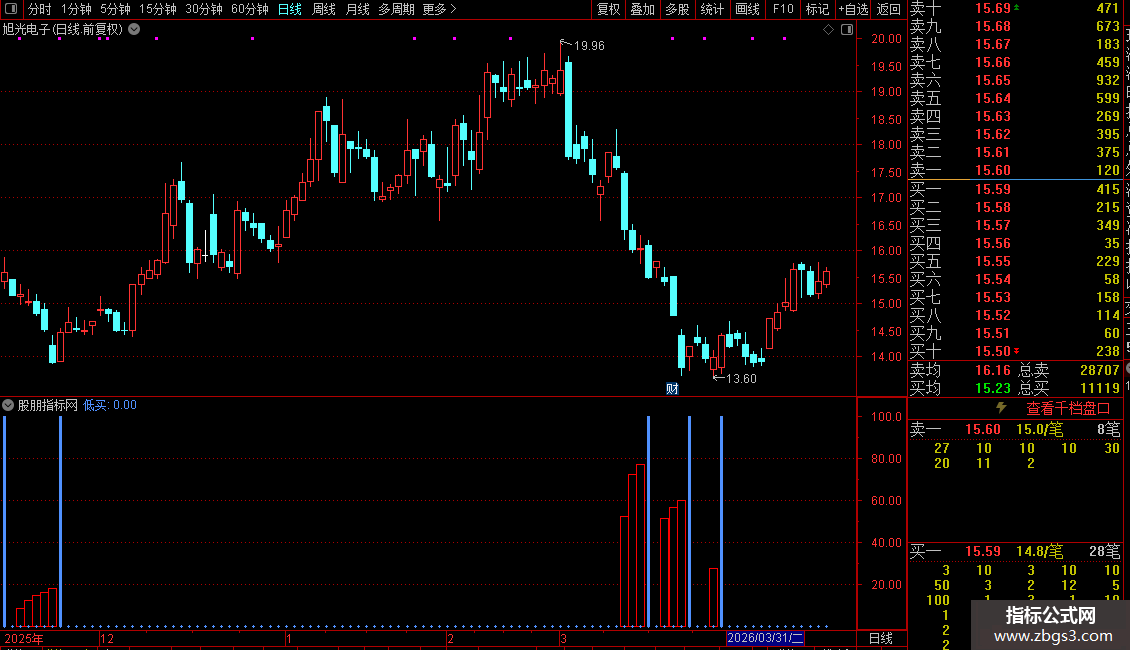Toggle the side panel icon on chart top-right

click(847, 30)
